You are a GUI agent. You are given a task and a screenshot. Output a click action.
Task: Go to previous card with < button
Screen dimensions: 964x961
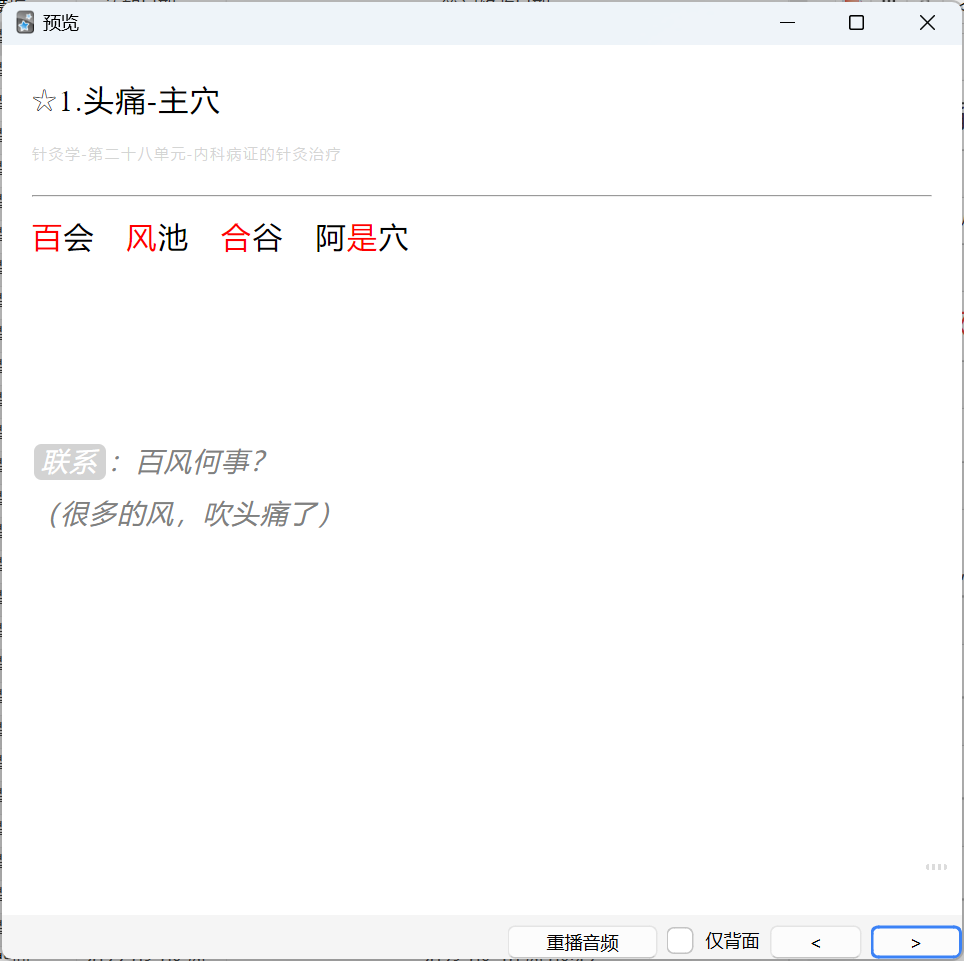click(x=815, y=942)
